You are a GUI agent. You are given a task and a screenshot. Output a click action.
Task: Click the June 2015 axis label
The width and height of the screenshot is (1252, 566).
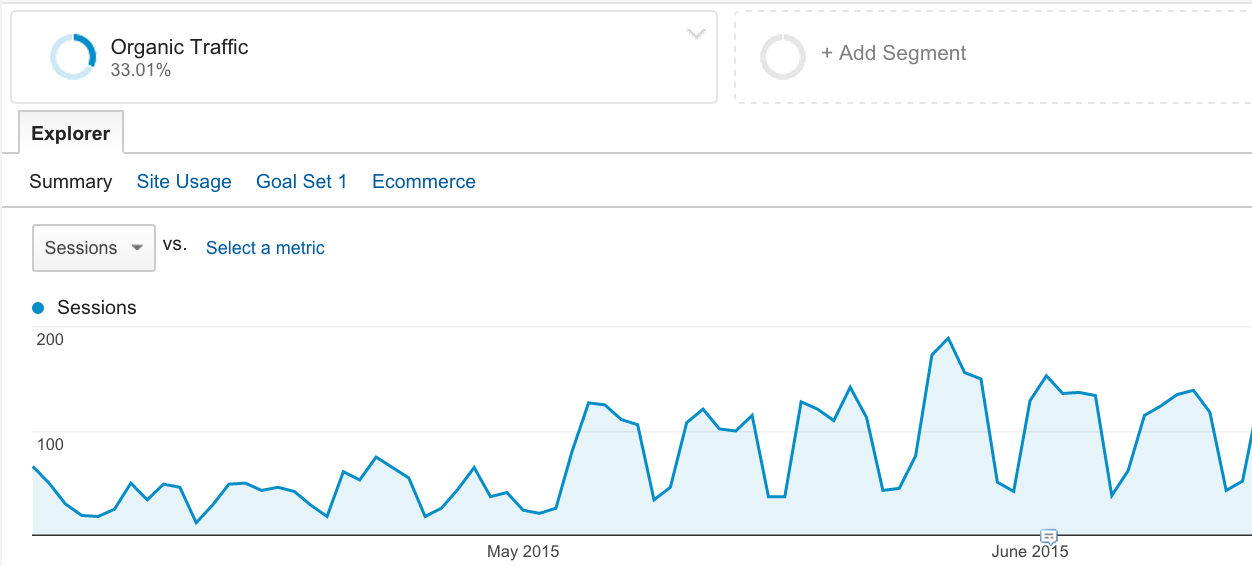click(1030, 552)
